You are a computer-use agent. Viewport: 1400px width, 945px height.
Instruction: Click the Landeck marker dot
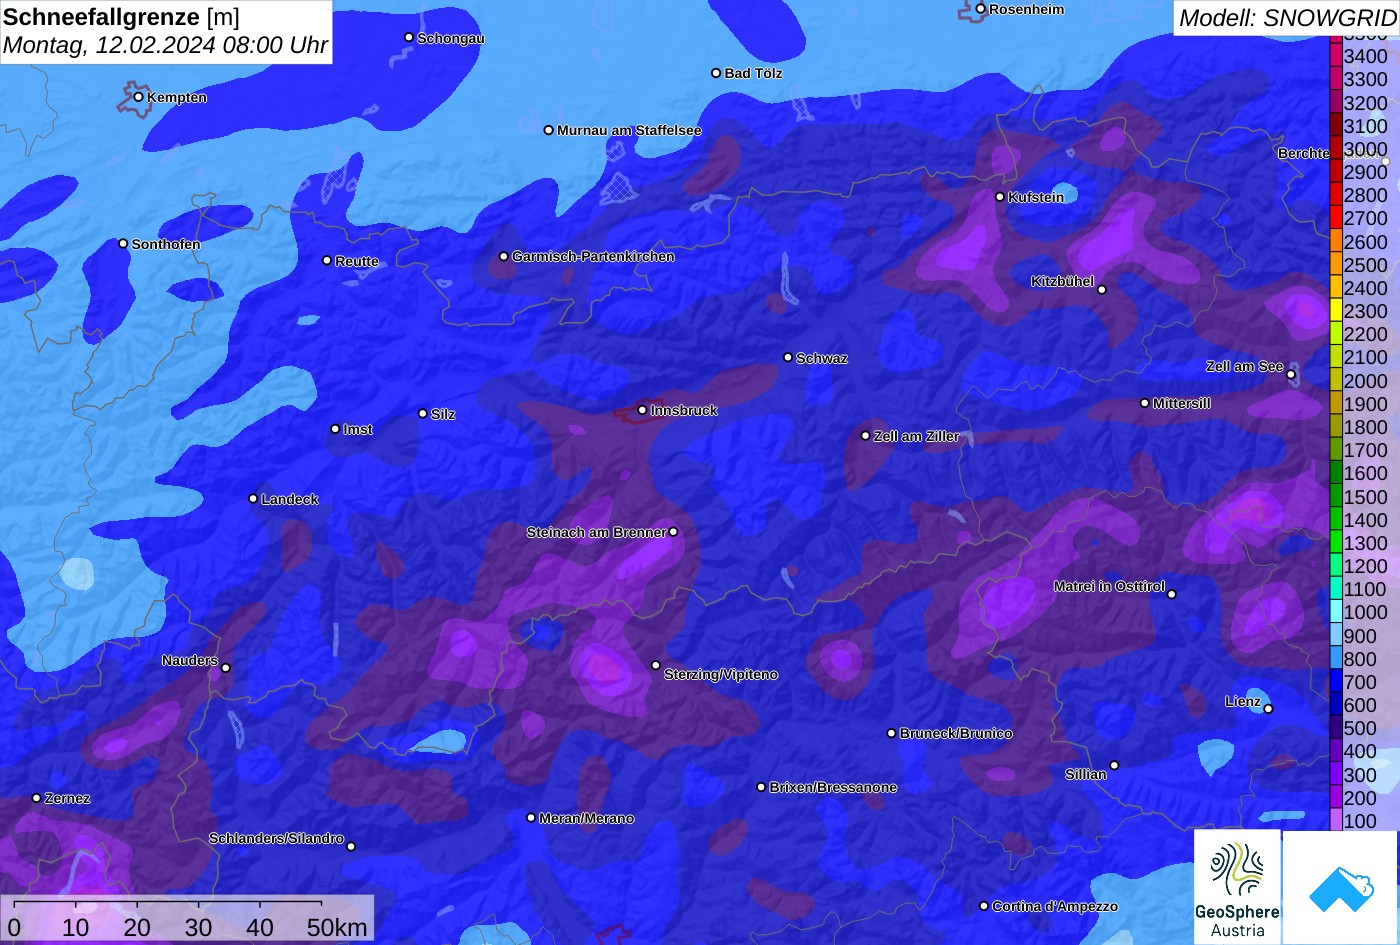(x=253, y=499)
